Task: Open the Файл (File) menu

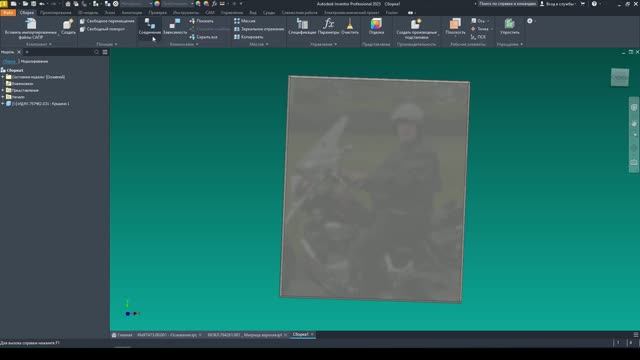Action: 7,13
